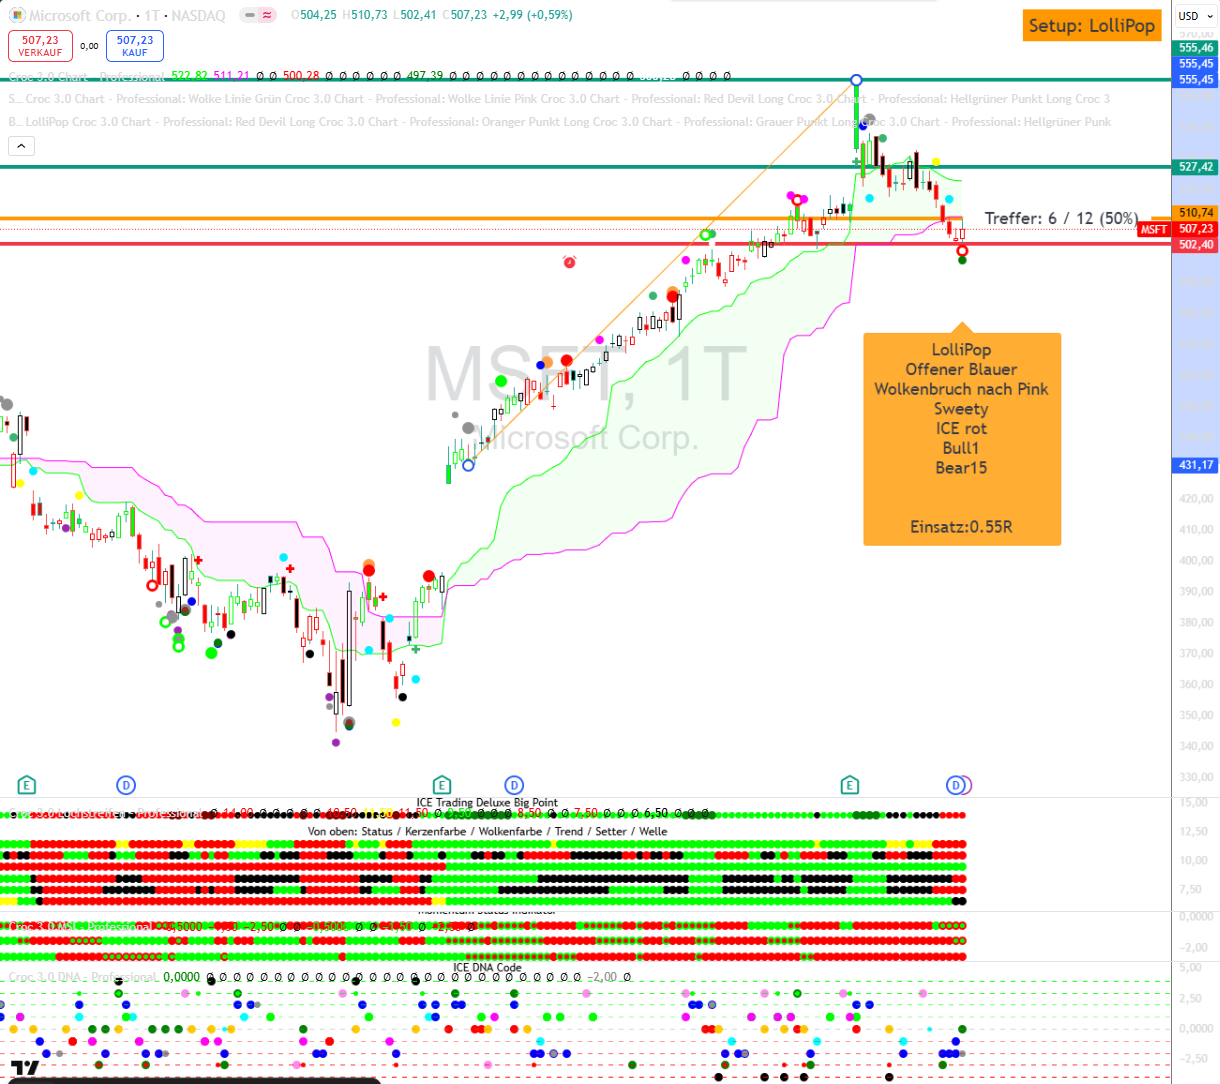Screen dimensions: 1220x1084
Task: Collapse the indicator legend with chevron button
Action: (21, 146)
